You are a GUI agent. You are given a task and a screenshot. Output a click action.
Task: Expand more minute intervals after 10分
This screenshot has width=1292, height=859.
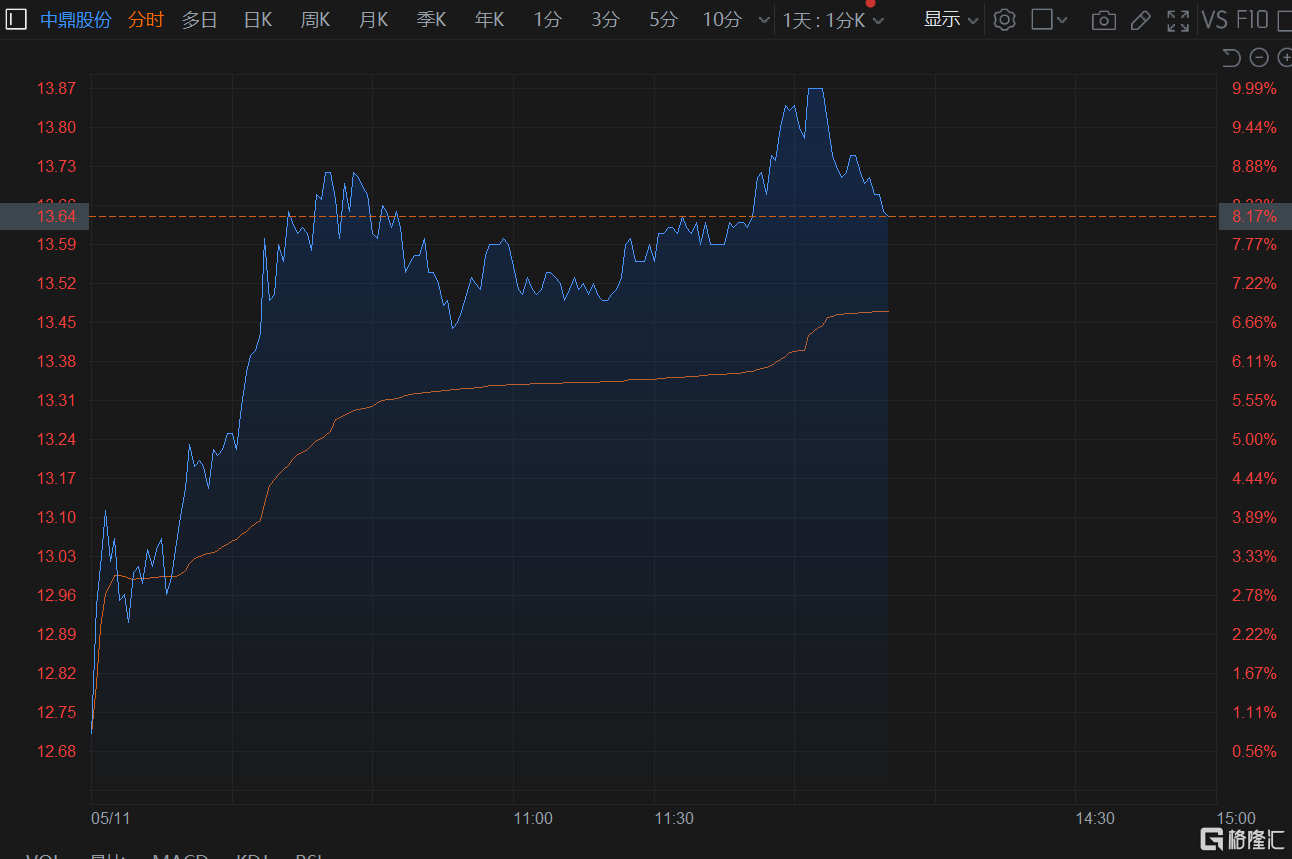click(x=764, y=20)
